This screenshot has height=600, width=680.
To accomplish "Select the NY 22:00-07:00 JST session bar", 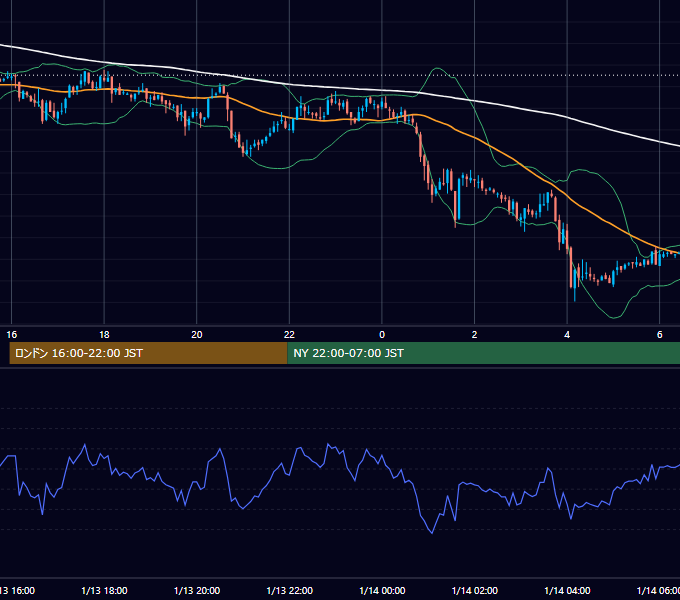I will click(484, 353).
